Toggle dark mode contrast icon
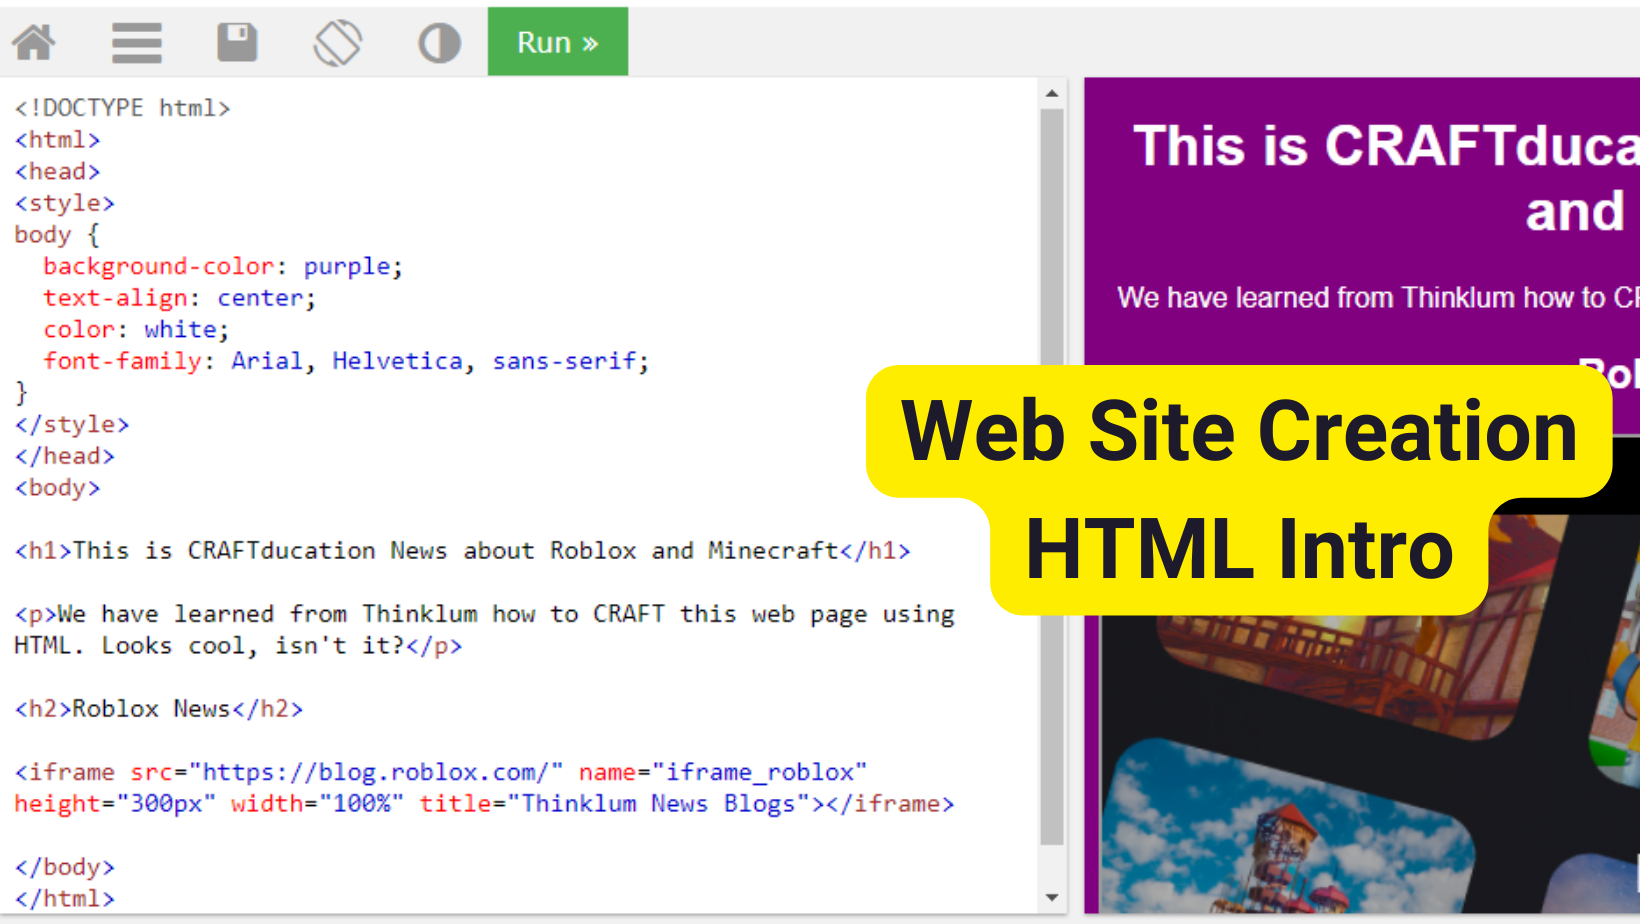The width and height of the screenshot is (1640, 924). coord(439,43)
